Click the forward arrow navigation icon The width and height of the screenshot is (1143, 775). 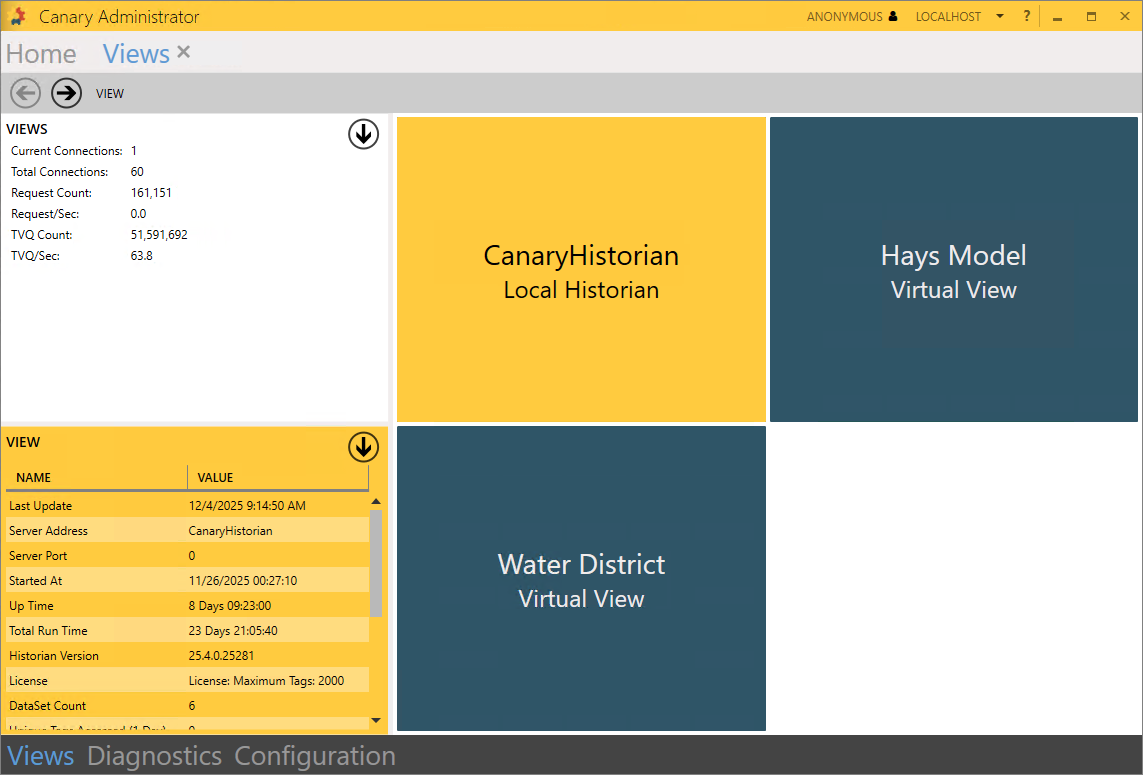click(x=67, y=93)
